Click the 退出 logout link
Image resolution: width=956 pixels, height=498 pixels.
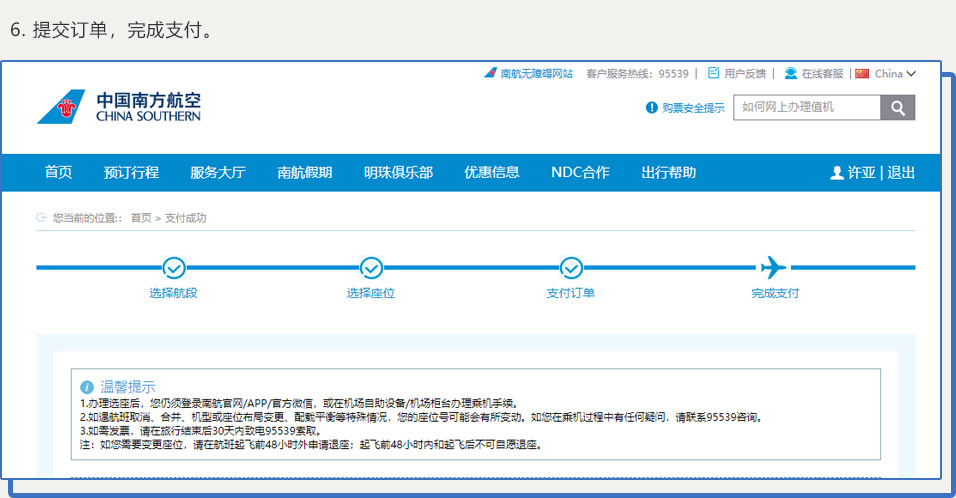coord(901,172)
